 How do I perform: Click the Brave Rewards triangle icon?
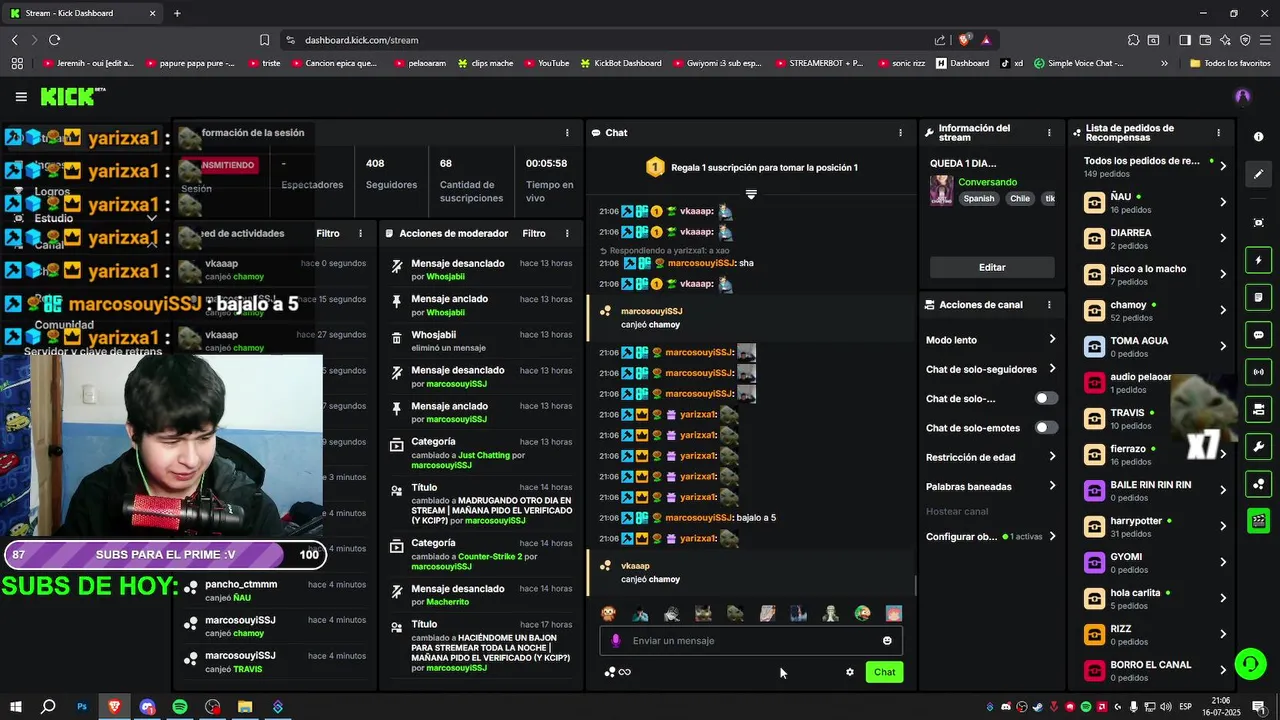pos(986,40)
